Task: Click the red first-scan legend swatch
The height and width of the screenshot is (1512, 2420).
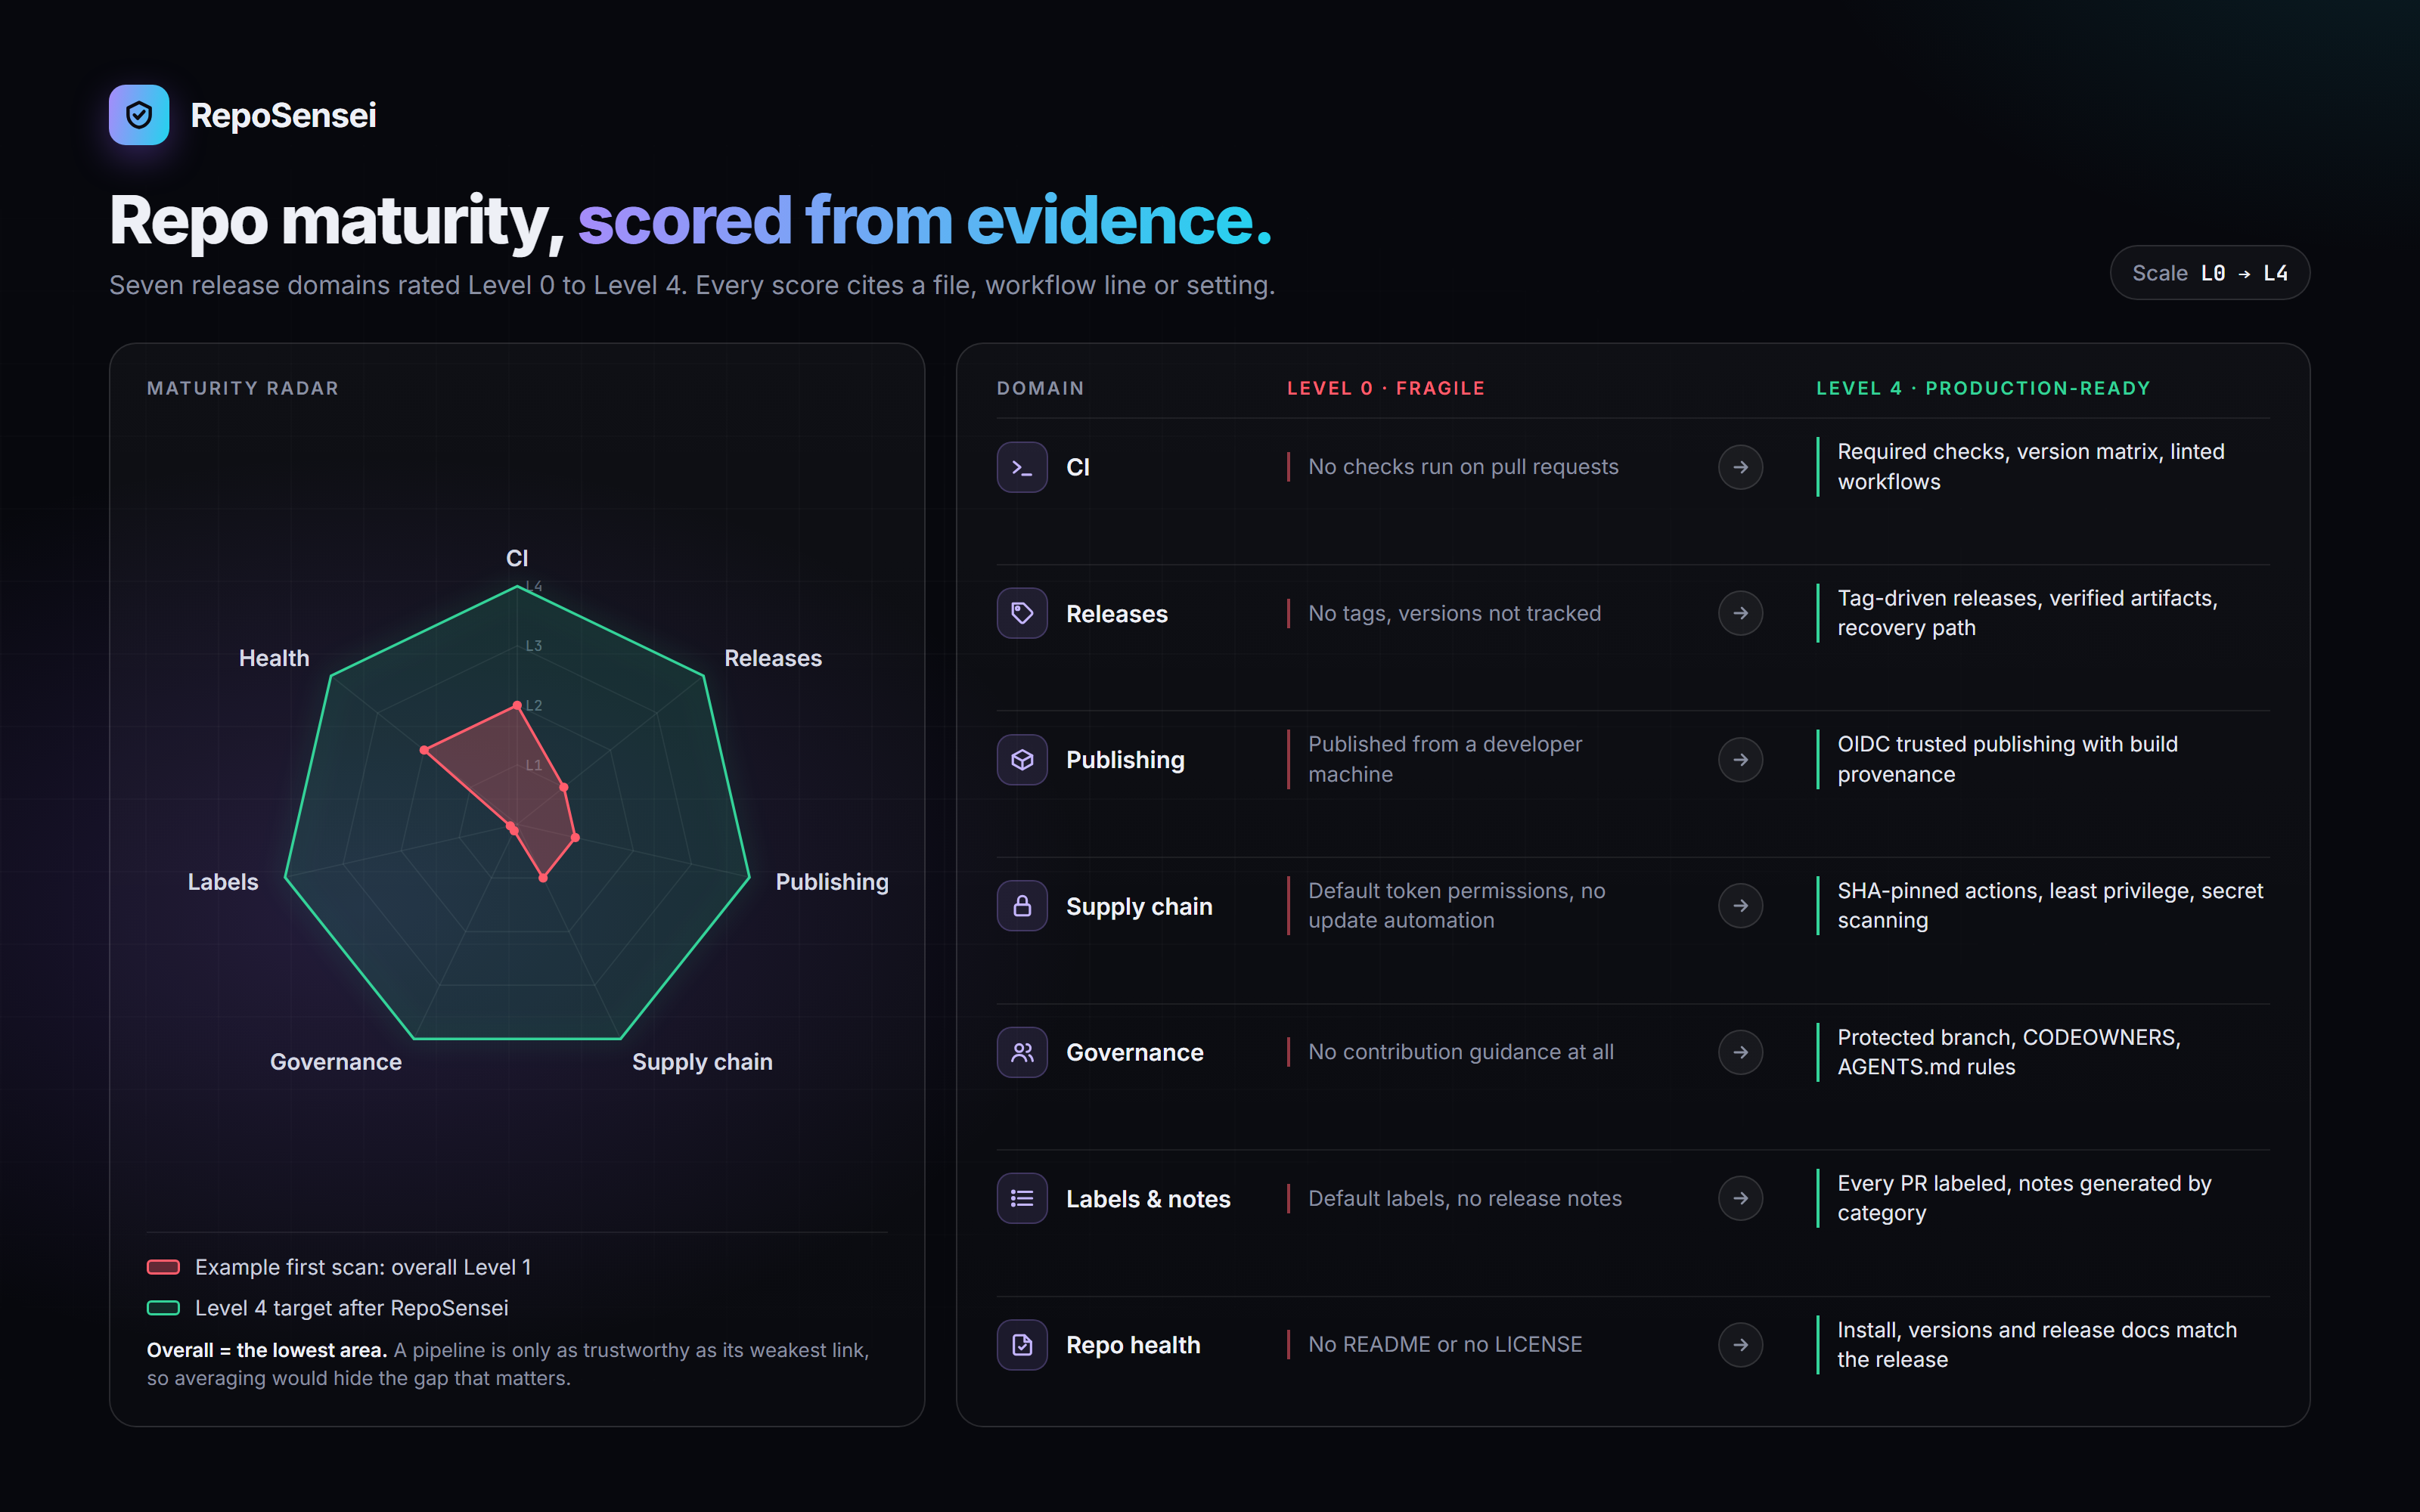Action: coord(163,1267)
